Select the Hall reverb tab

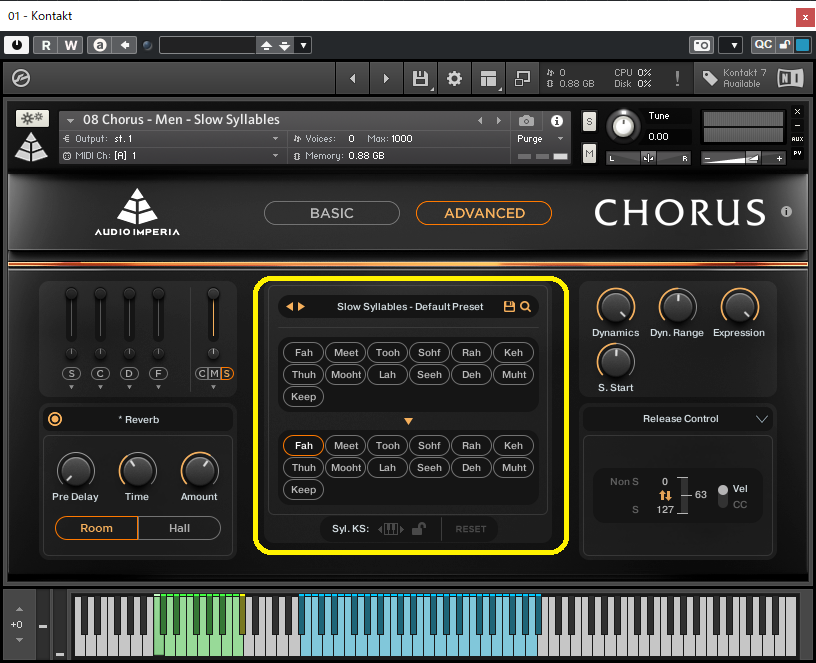click(x=180, y=528)
